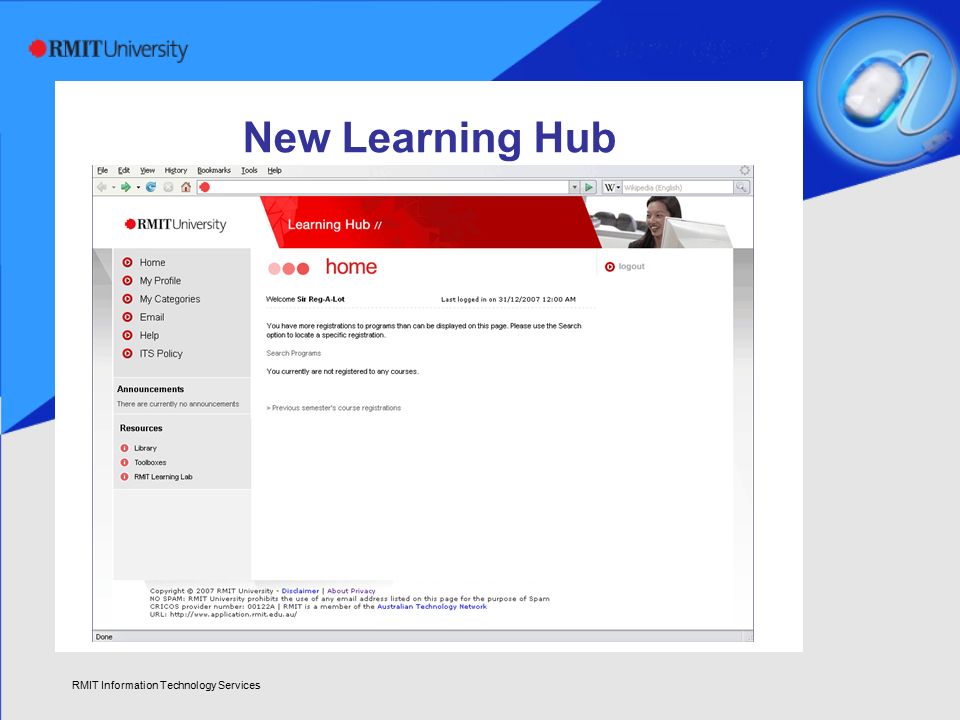Open the View menu
Image resolution: width=960 pixels, height=720 pixels.
tap(148, 170)
